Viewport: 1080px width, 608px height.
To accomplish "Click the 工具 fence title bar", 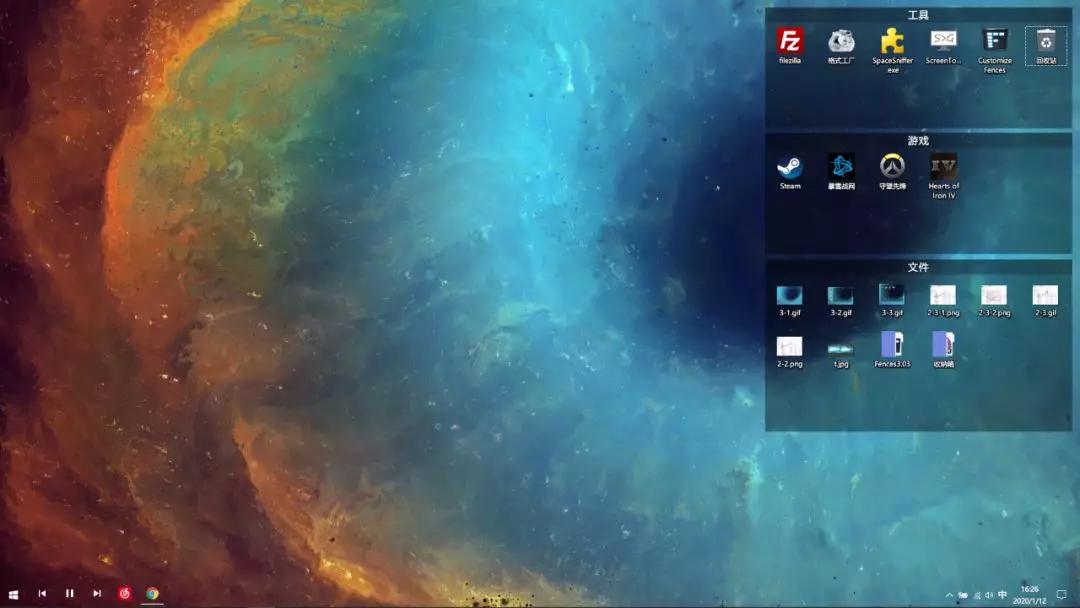I will pyautogui.click(x=917, y=15).
